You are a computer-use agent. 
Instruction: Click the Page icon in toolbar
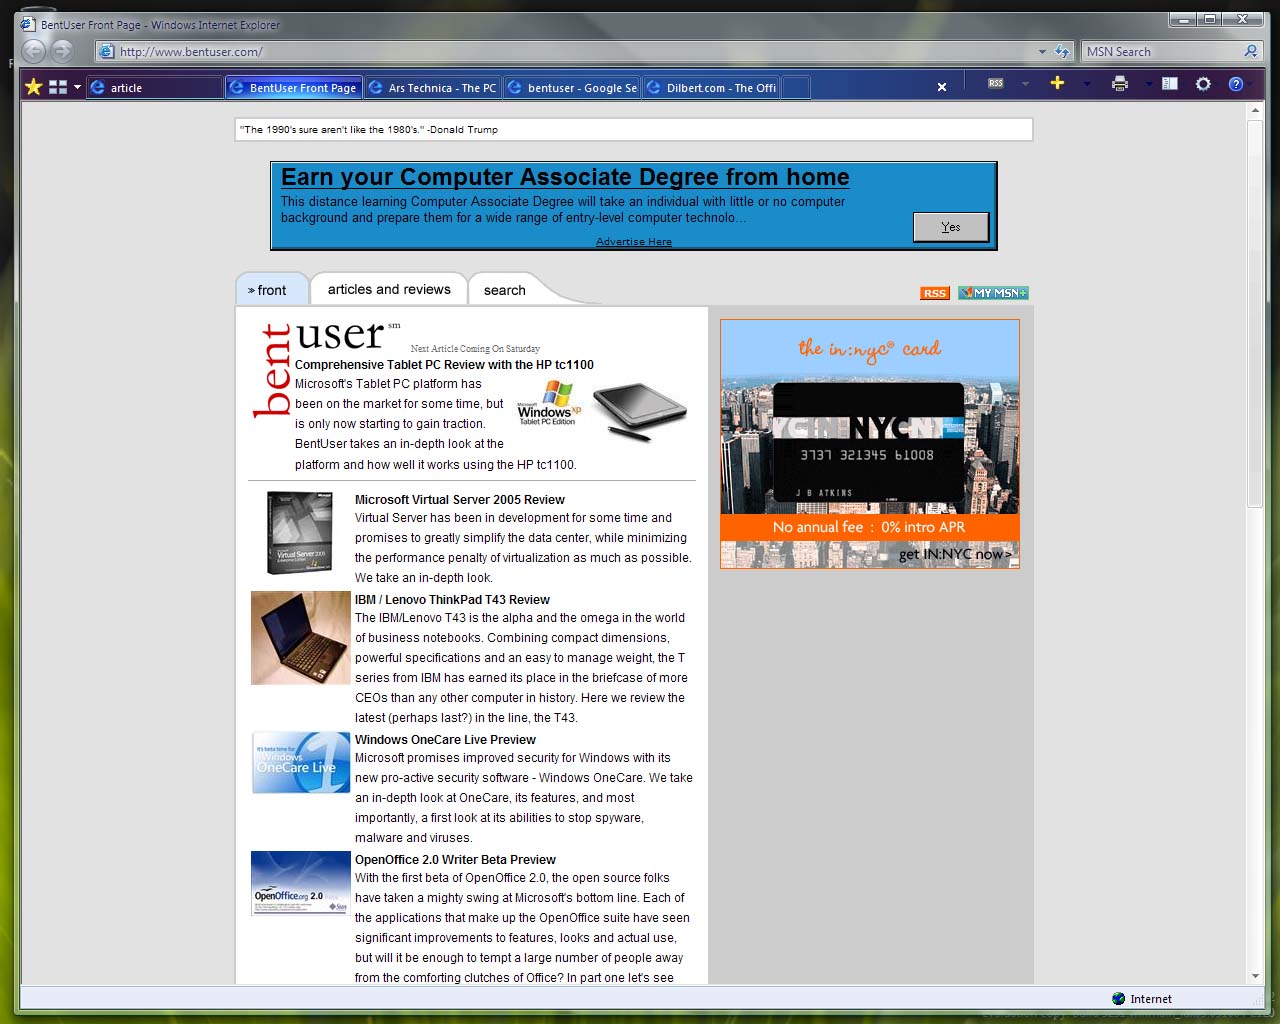coord(1170,84)
